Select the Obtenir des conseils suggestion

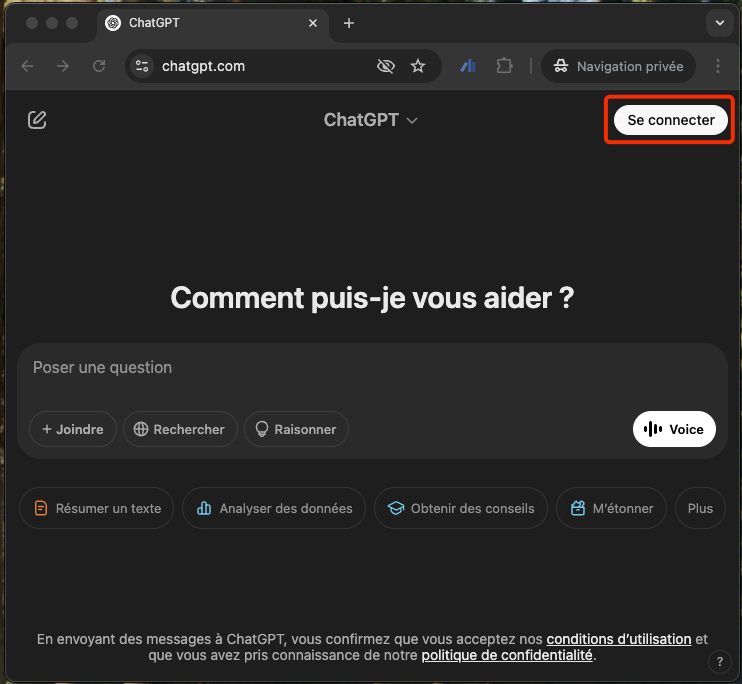point(461,508)
